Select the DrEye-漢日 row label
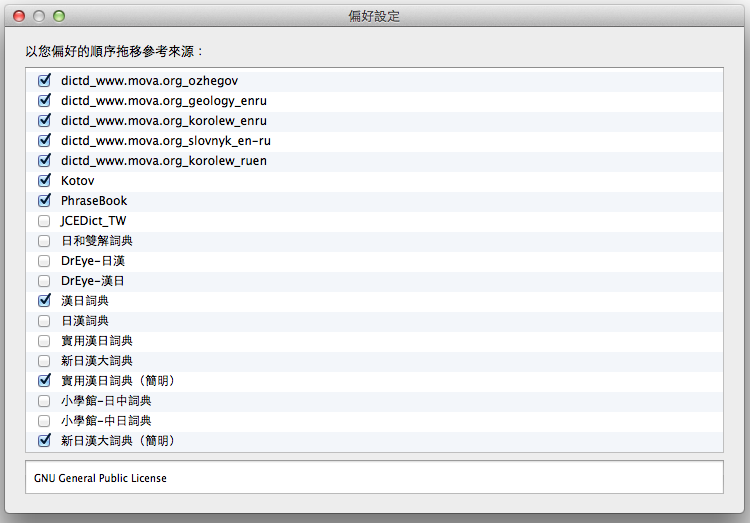 click(93, 281)
